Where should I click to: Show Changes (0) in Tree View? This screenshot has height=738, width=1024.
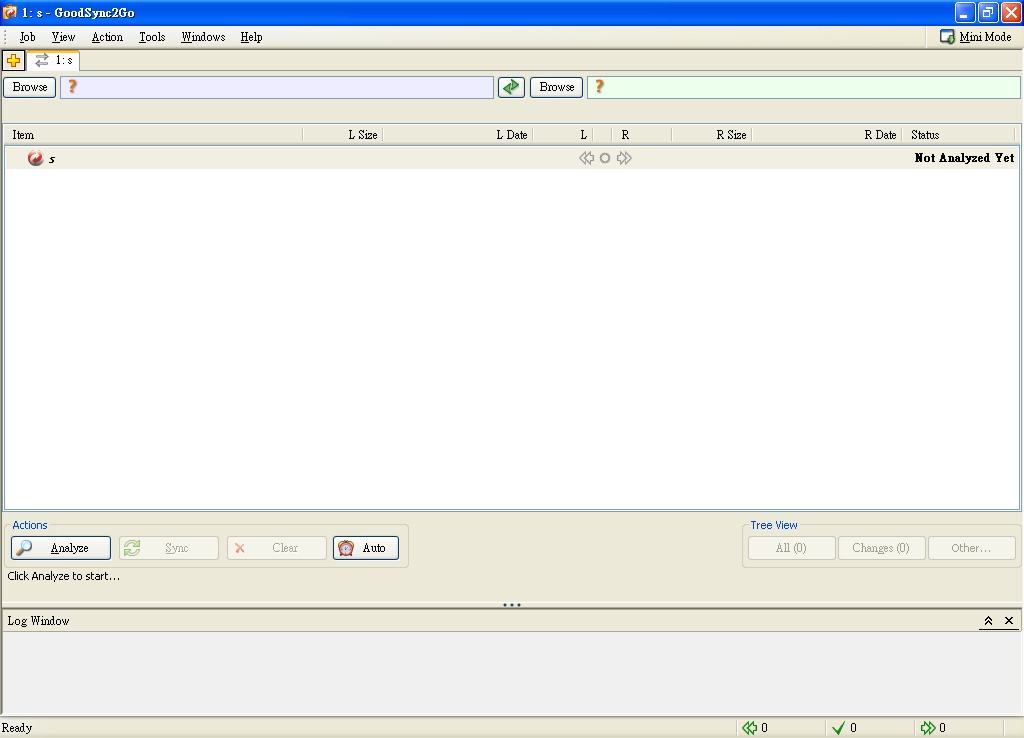point(881,548)
